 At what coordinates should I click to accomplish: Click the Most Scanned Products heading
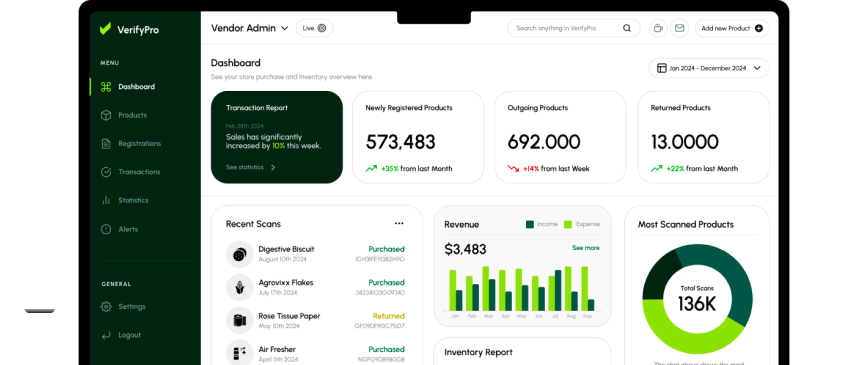686,224
